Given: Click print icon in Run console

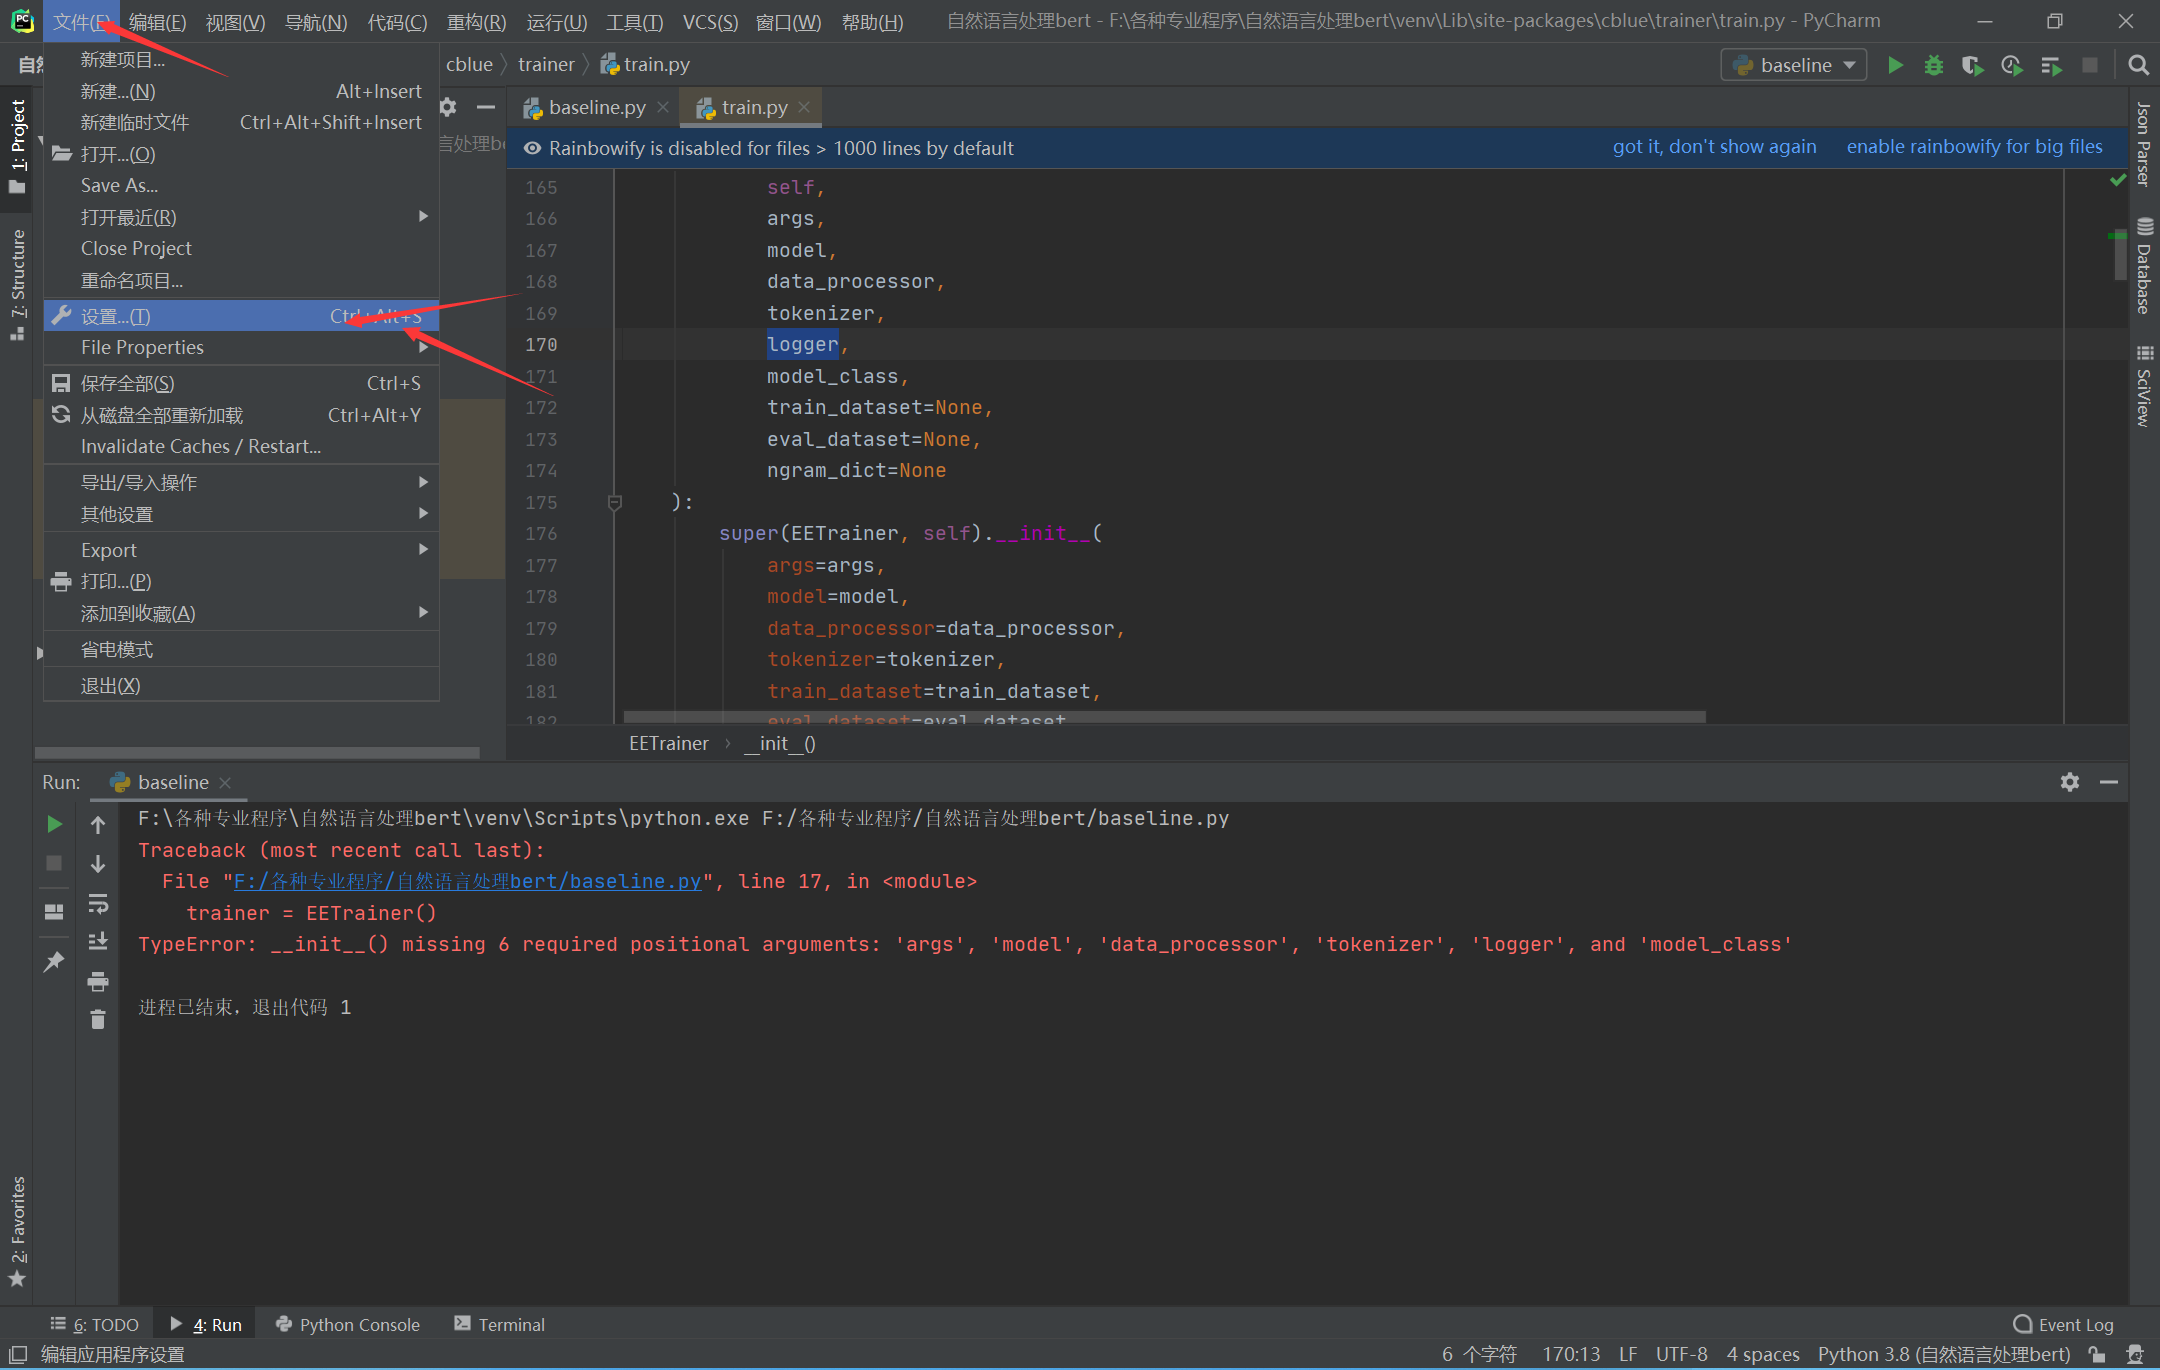Looking at the screenshot, I should click(x=98, y=982).
